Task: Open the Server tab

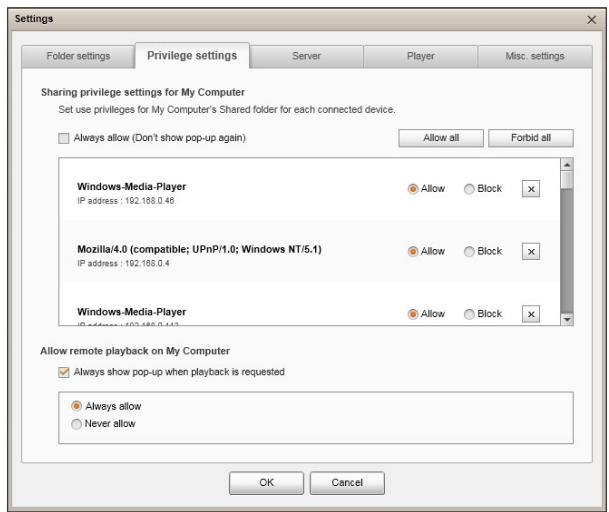Action: (306, 56)
